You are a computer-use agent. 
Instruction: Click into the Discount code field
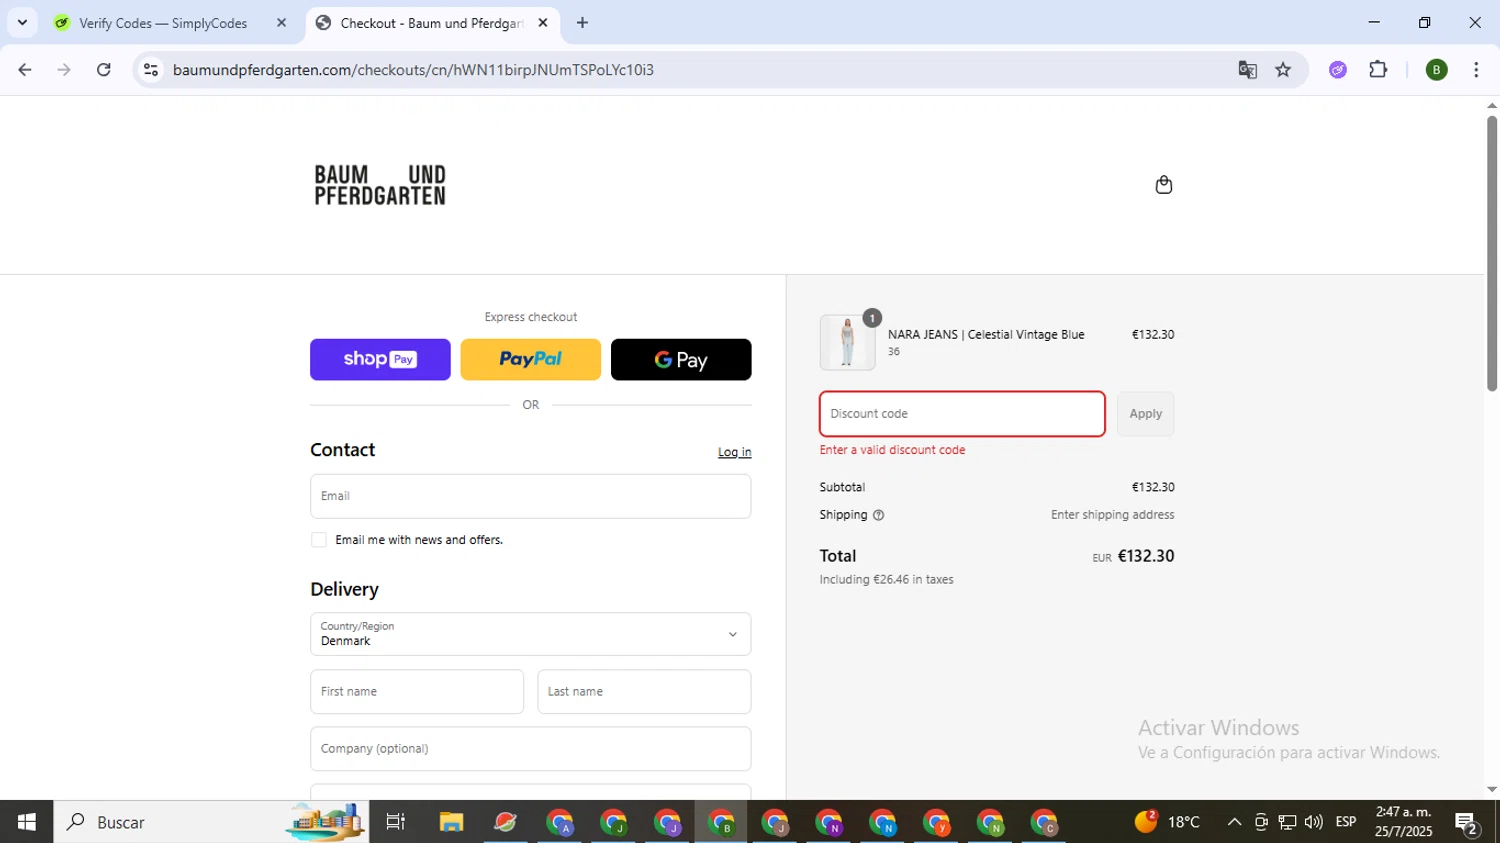tap(962, 414)
